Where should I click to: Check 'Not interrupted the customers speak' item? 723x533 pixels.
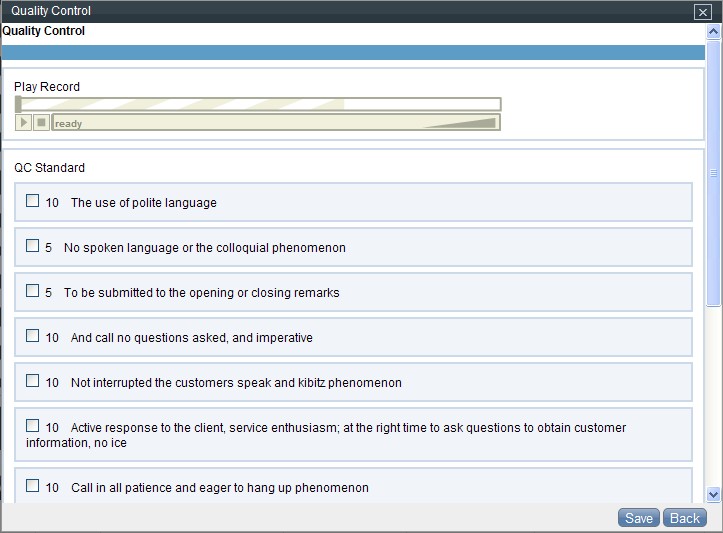point(33,381)
